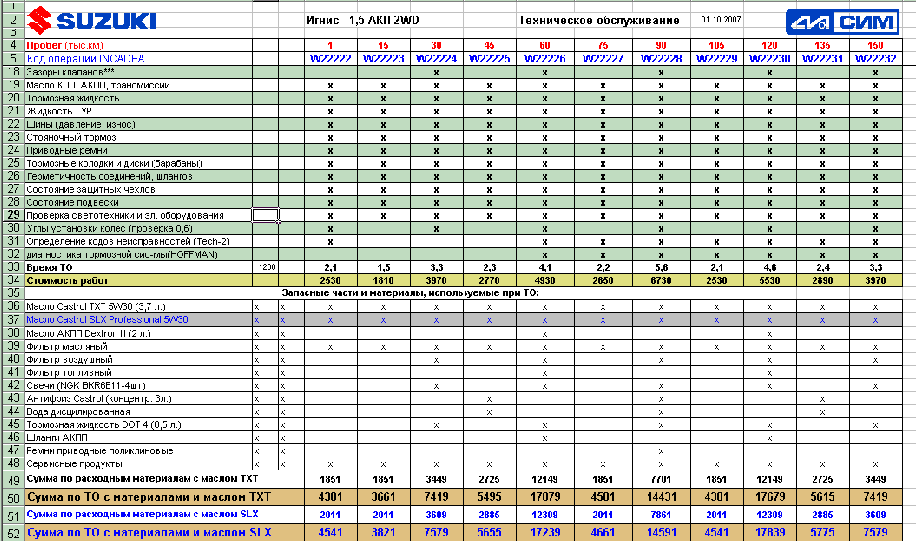Image resolution: width=916 pixels, height=541 pixels.
Task: Select mileage header cell 135
Action: click(822, 45)
